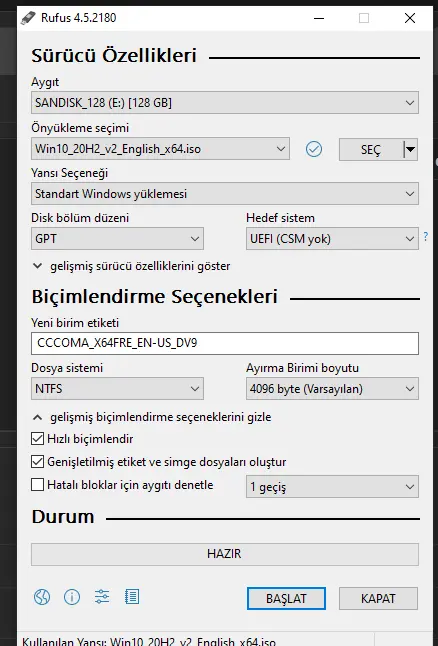Toggle Genişletilmiş etiket ve simge dosyaları checkbox
Viewport: 438px width, 646px height.
[x=37, y=462]
